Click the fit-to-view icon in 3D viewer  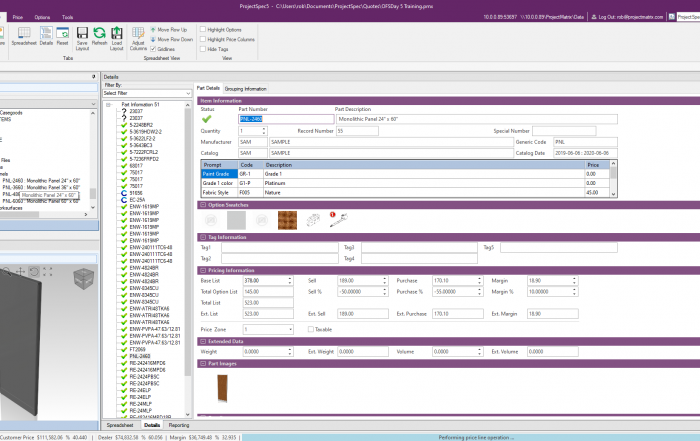point(47,271)
